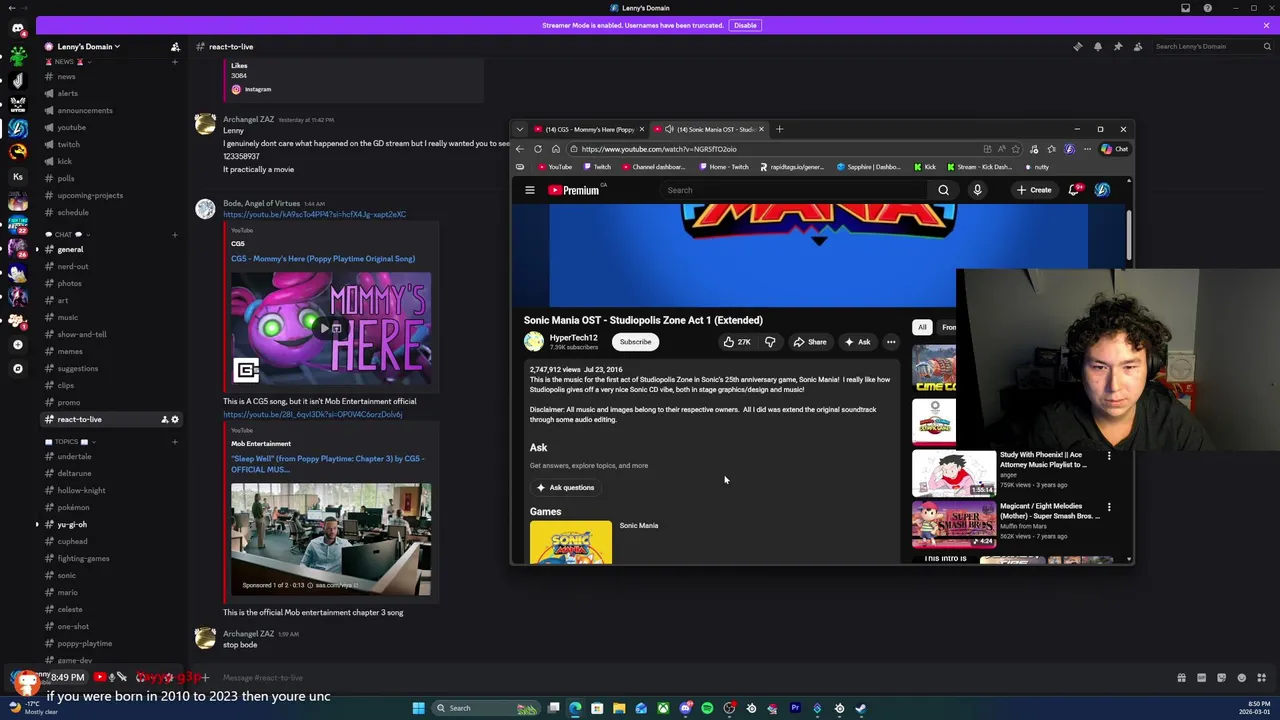Click the browser address bar URL
The height and width of the screenshot is (720, 1280).
pyautogui.click(x=659, y=149)
